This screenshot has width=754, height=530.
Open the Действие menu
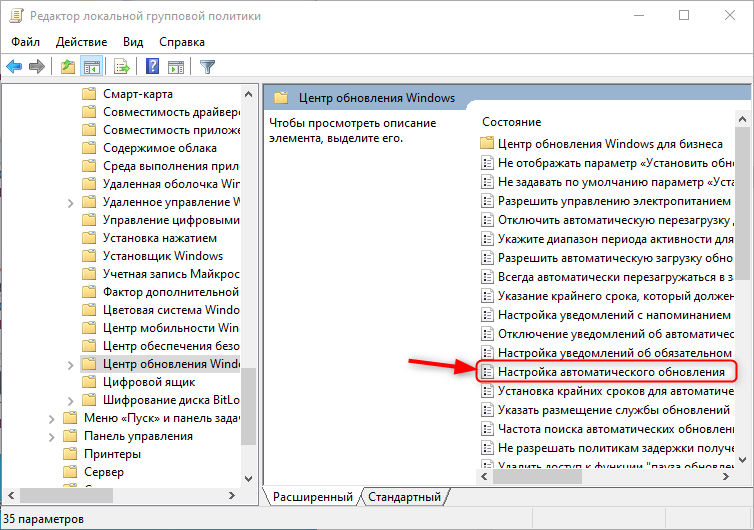[x=81, y=42]
